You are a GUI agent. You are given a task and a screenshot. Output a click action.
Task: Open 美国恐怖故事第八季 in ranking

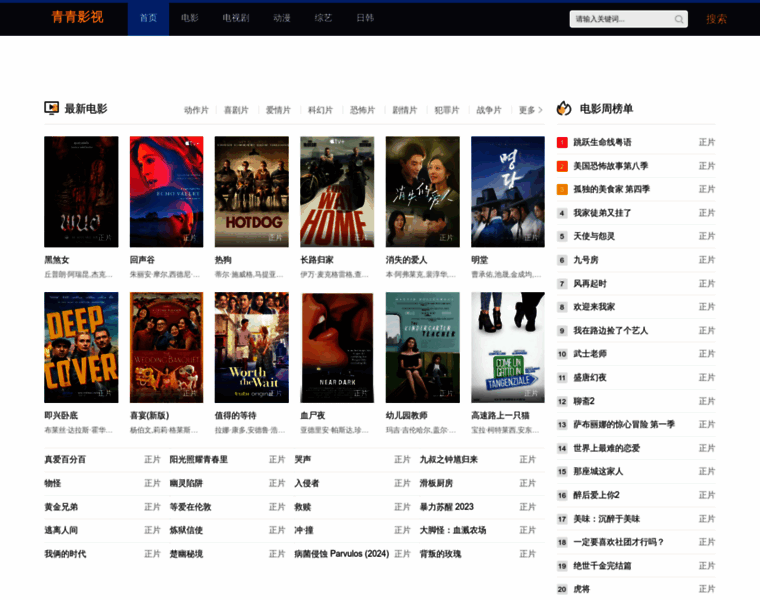tap(611, 166)
